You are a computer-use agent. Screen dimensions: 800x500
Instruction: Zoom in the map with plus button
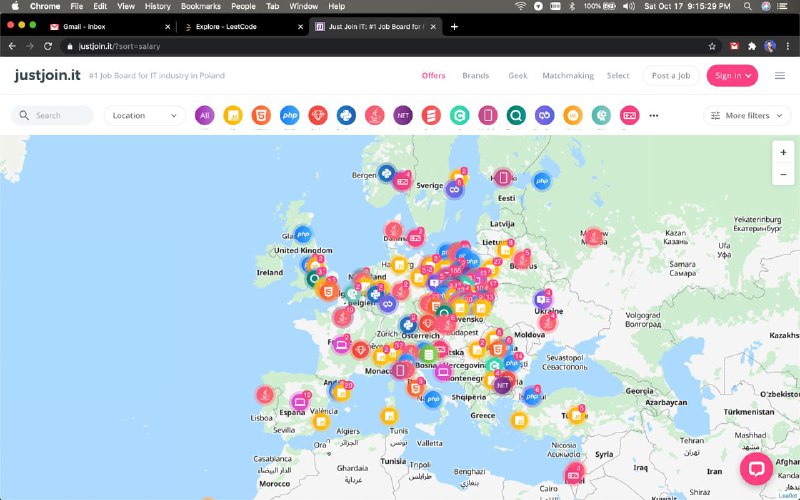point(783,152)
